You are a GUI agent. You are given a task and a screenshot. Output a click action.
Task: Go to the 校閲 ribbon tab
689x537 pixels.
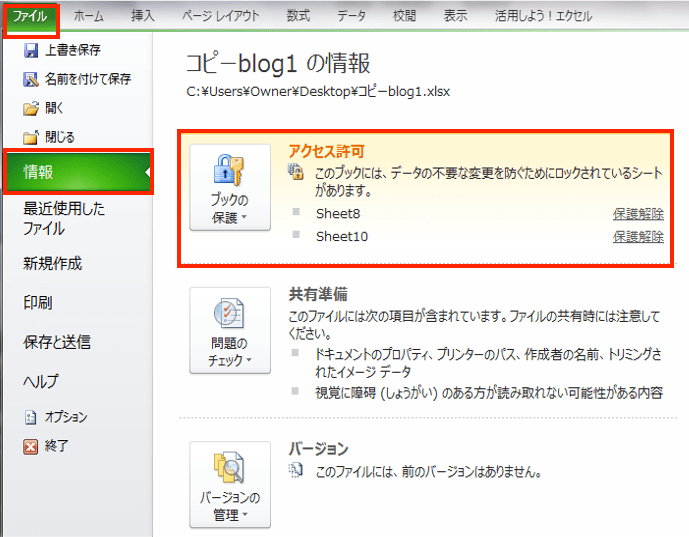point(404,17)
